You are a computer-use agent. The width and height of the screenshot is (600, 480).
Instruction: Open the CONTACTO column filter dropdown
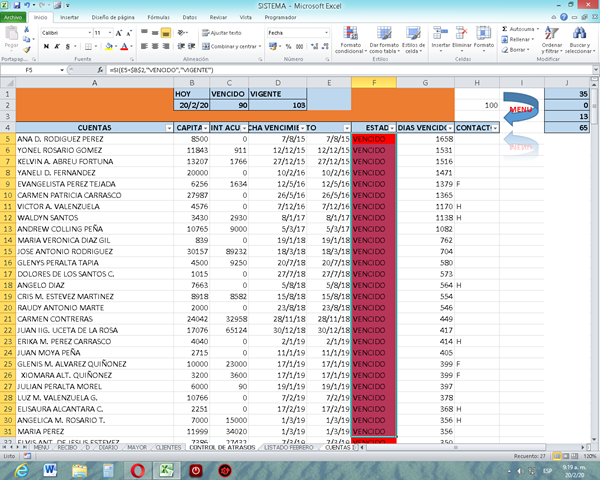(496, 128)
